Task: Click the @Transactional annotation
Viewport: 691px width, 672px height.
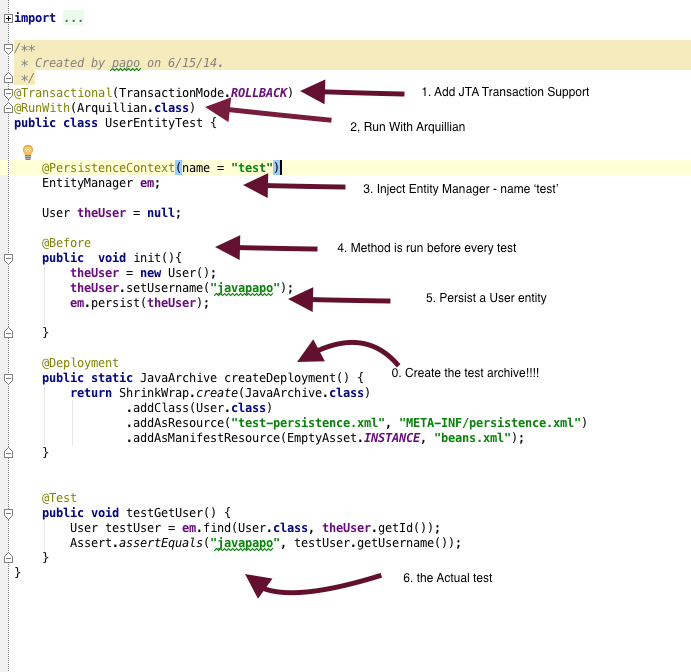Action: point(63,93)
